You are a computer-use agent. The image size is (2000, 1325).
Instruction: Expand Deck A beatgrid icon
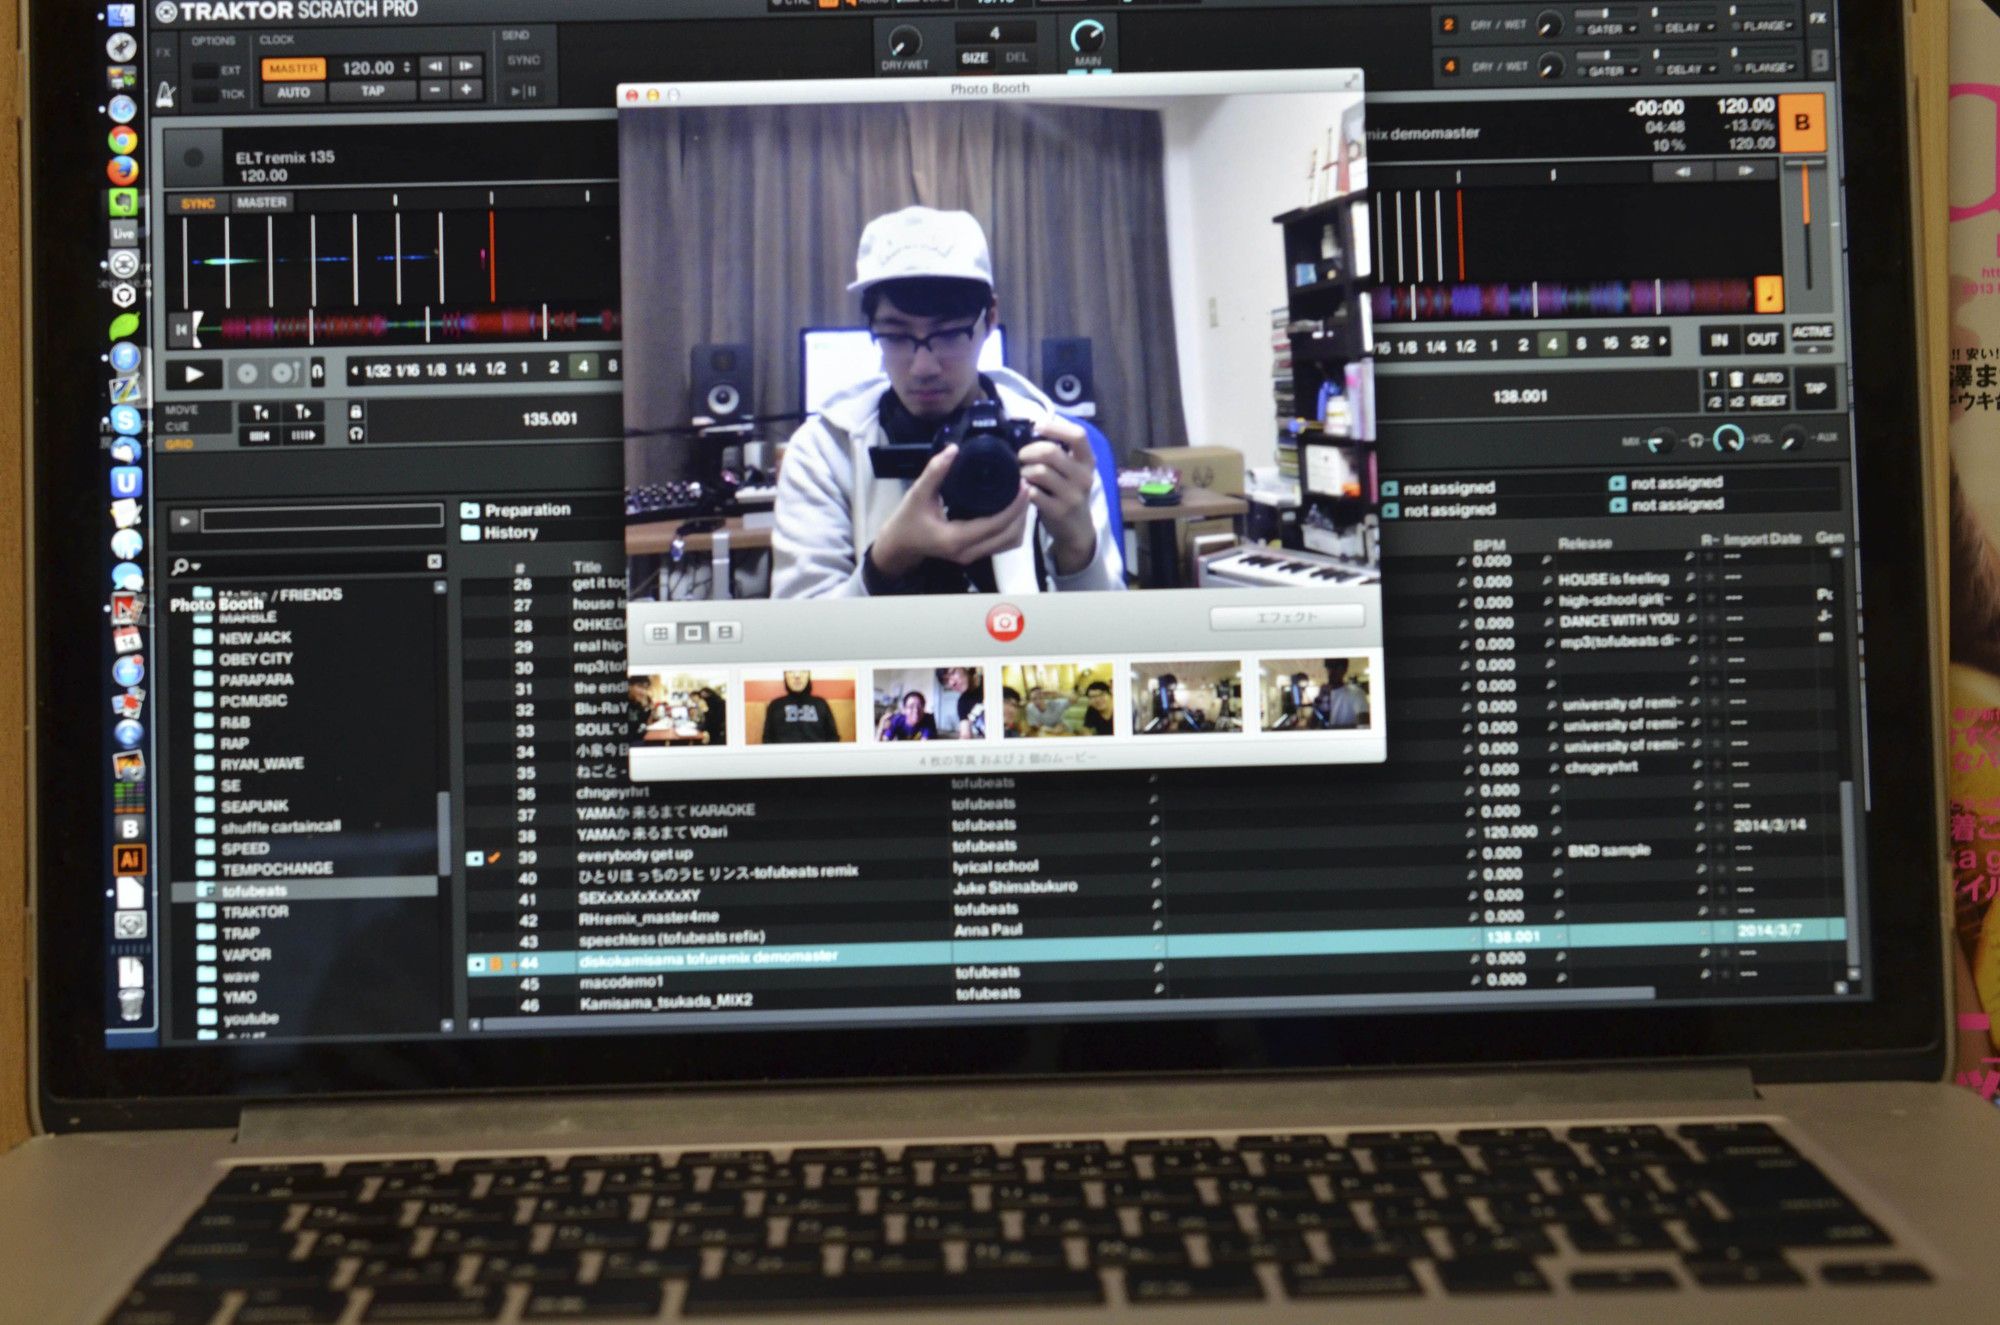[303, 435]
